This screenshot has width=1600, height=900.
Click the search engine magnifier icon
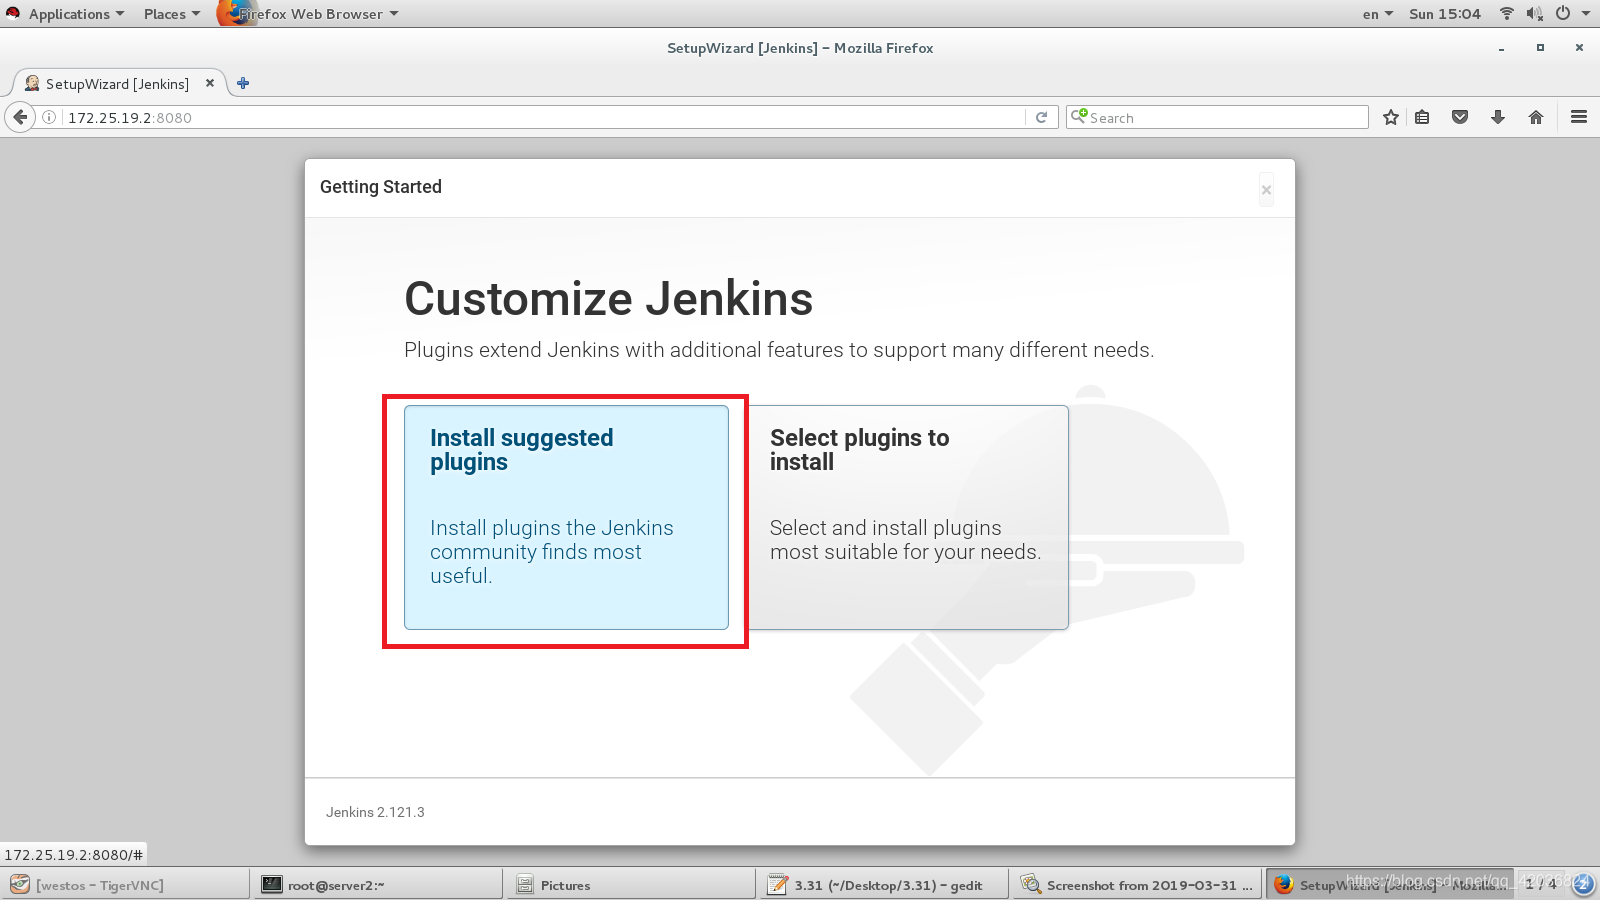click(x=1078, y=116)
